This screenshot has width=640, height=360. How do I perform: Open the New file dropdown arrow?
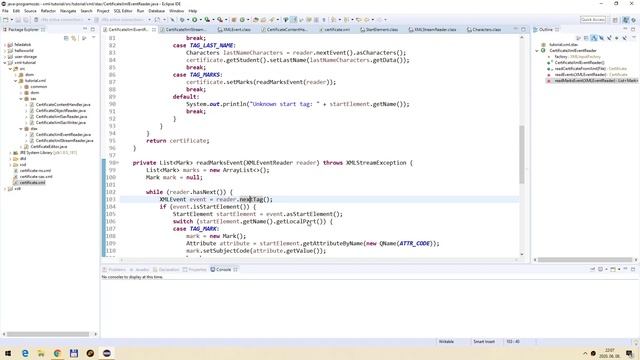coord(11,20)
